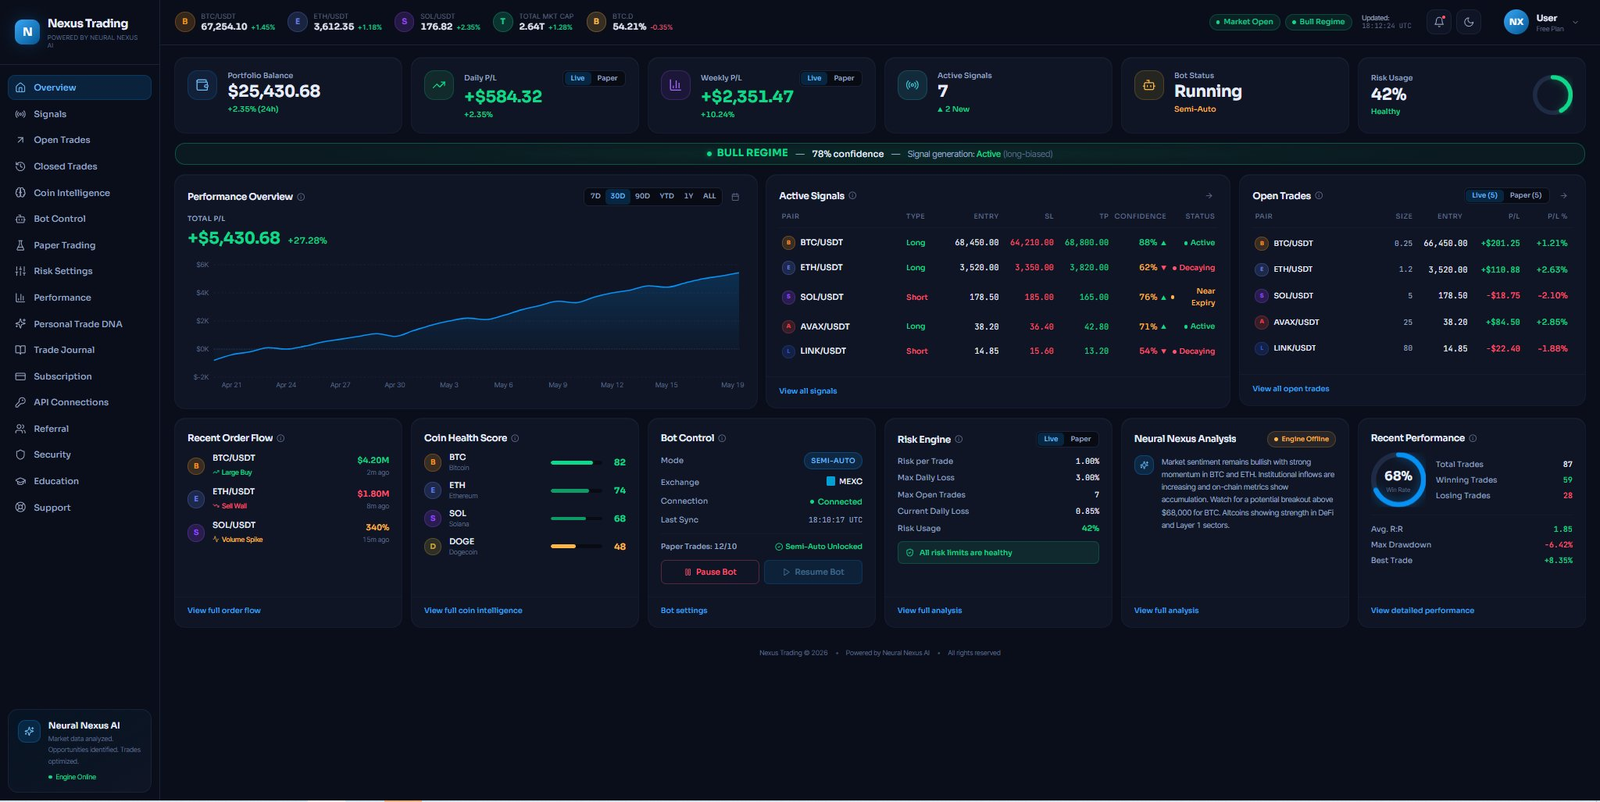Select the 90D chart range
Viewport: 1600px width, 802px height.
pos(642,196)
